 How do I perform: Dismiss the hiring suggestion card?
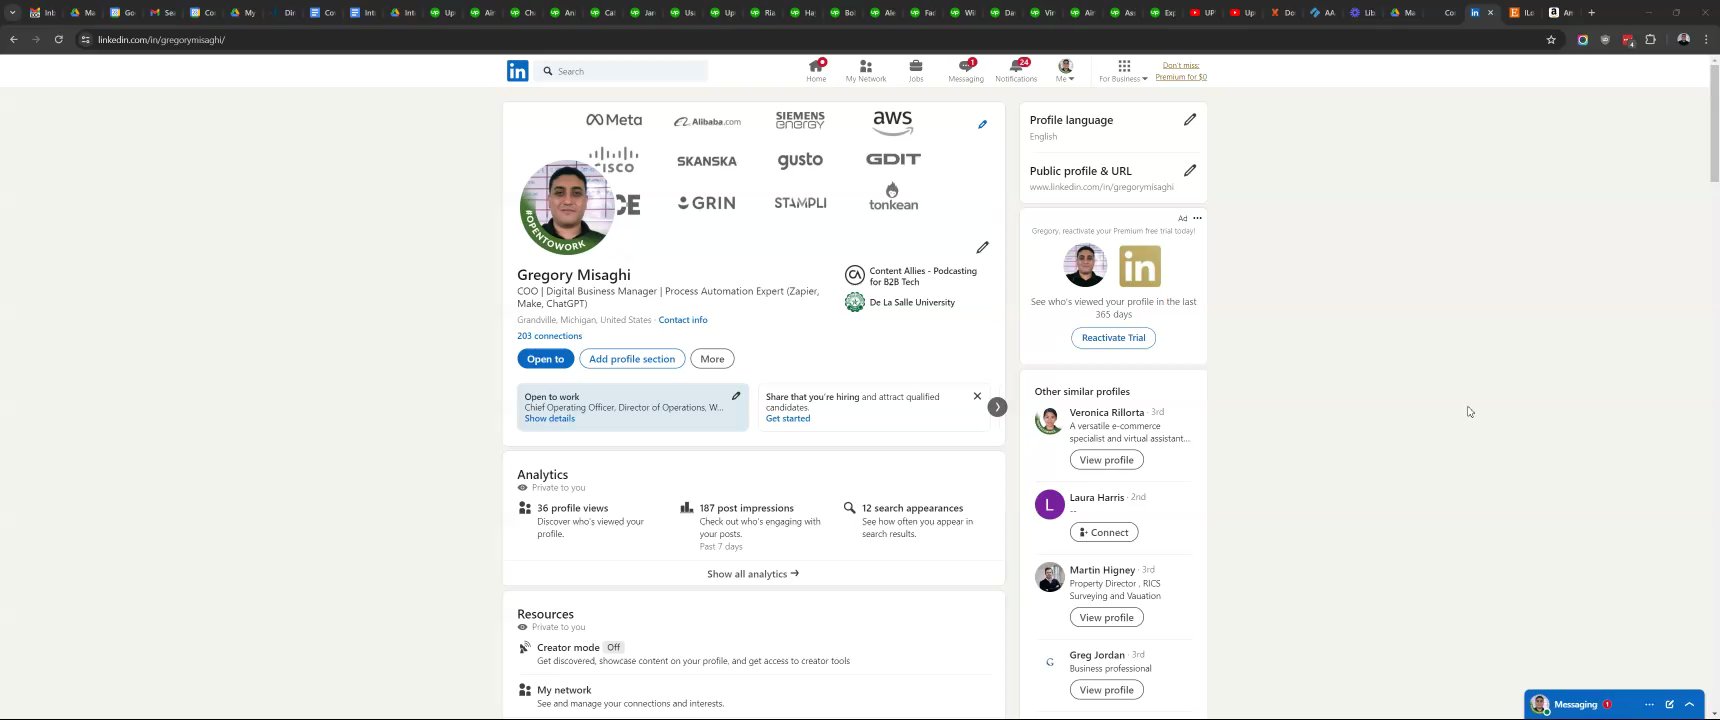(x=977, y=396)
